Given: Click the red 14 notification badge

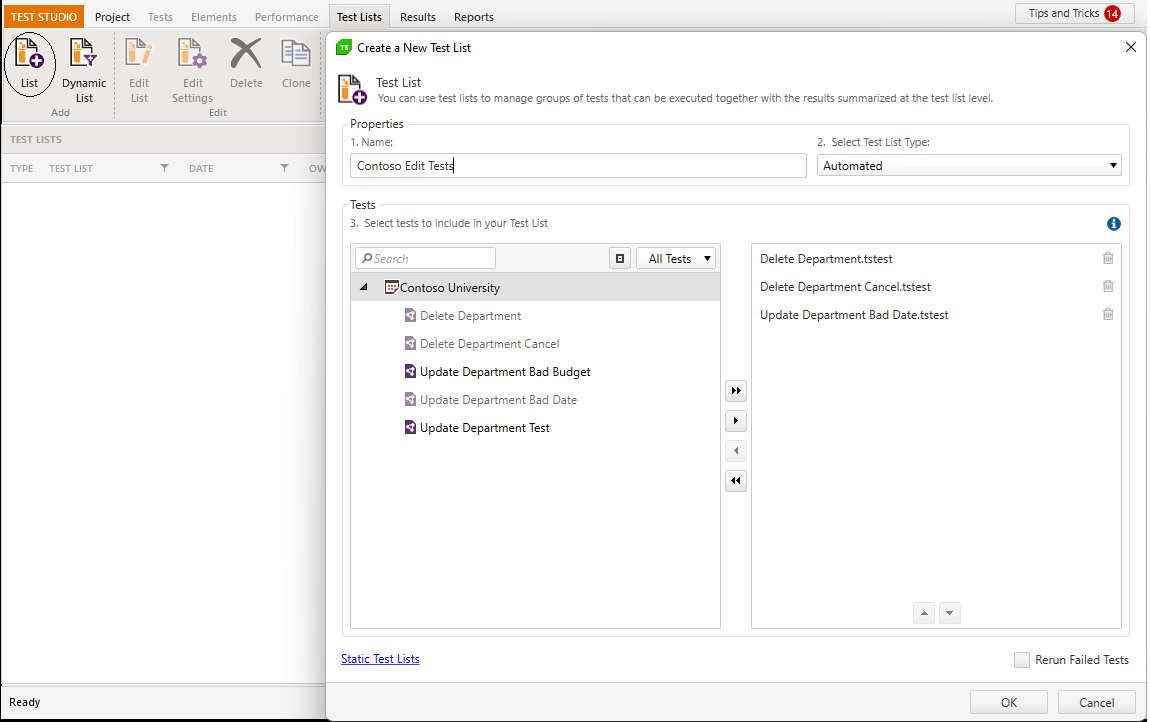Looking at the screenshot, I should click(1112, 13).
